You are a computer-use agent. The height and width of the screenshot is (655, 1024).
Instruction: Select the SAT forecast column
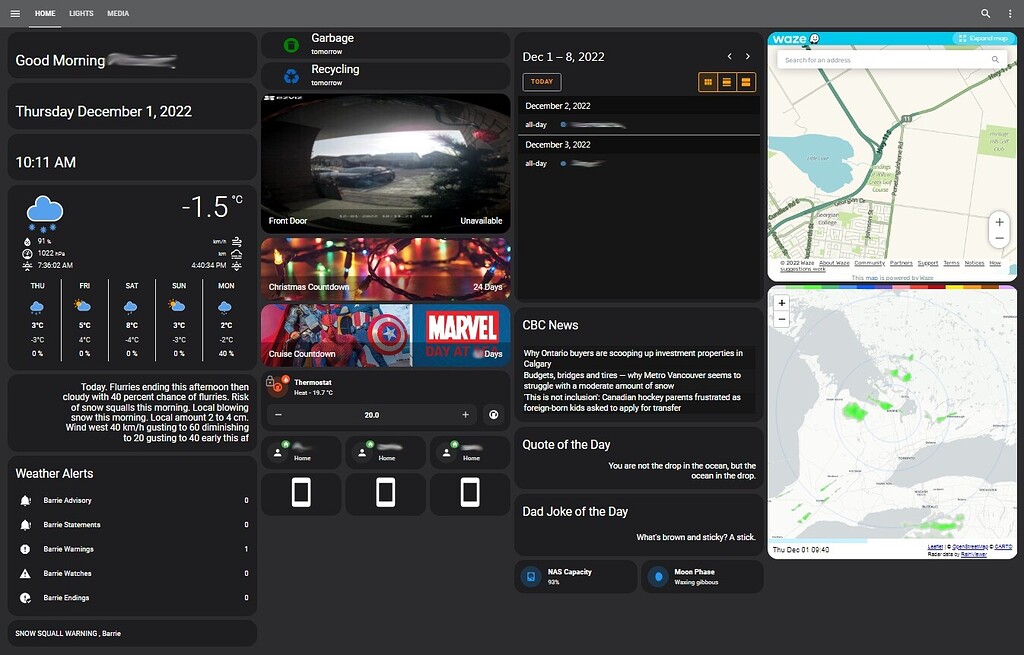(x=131, y=320)
